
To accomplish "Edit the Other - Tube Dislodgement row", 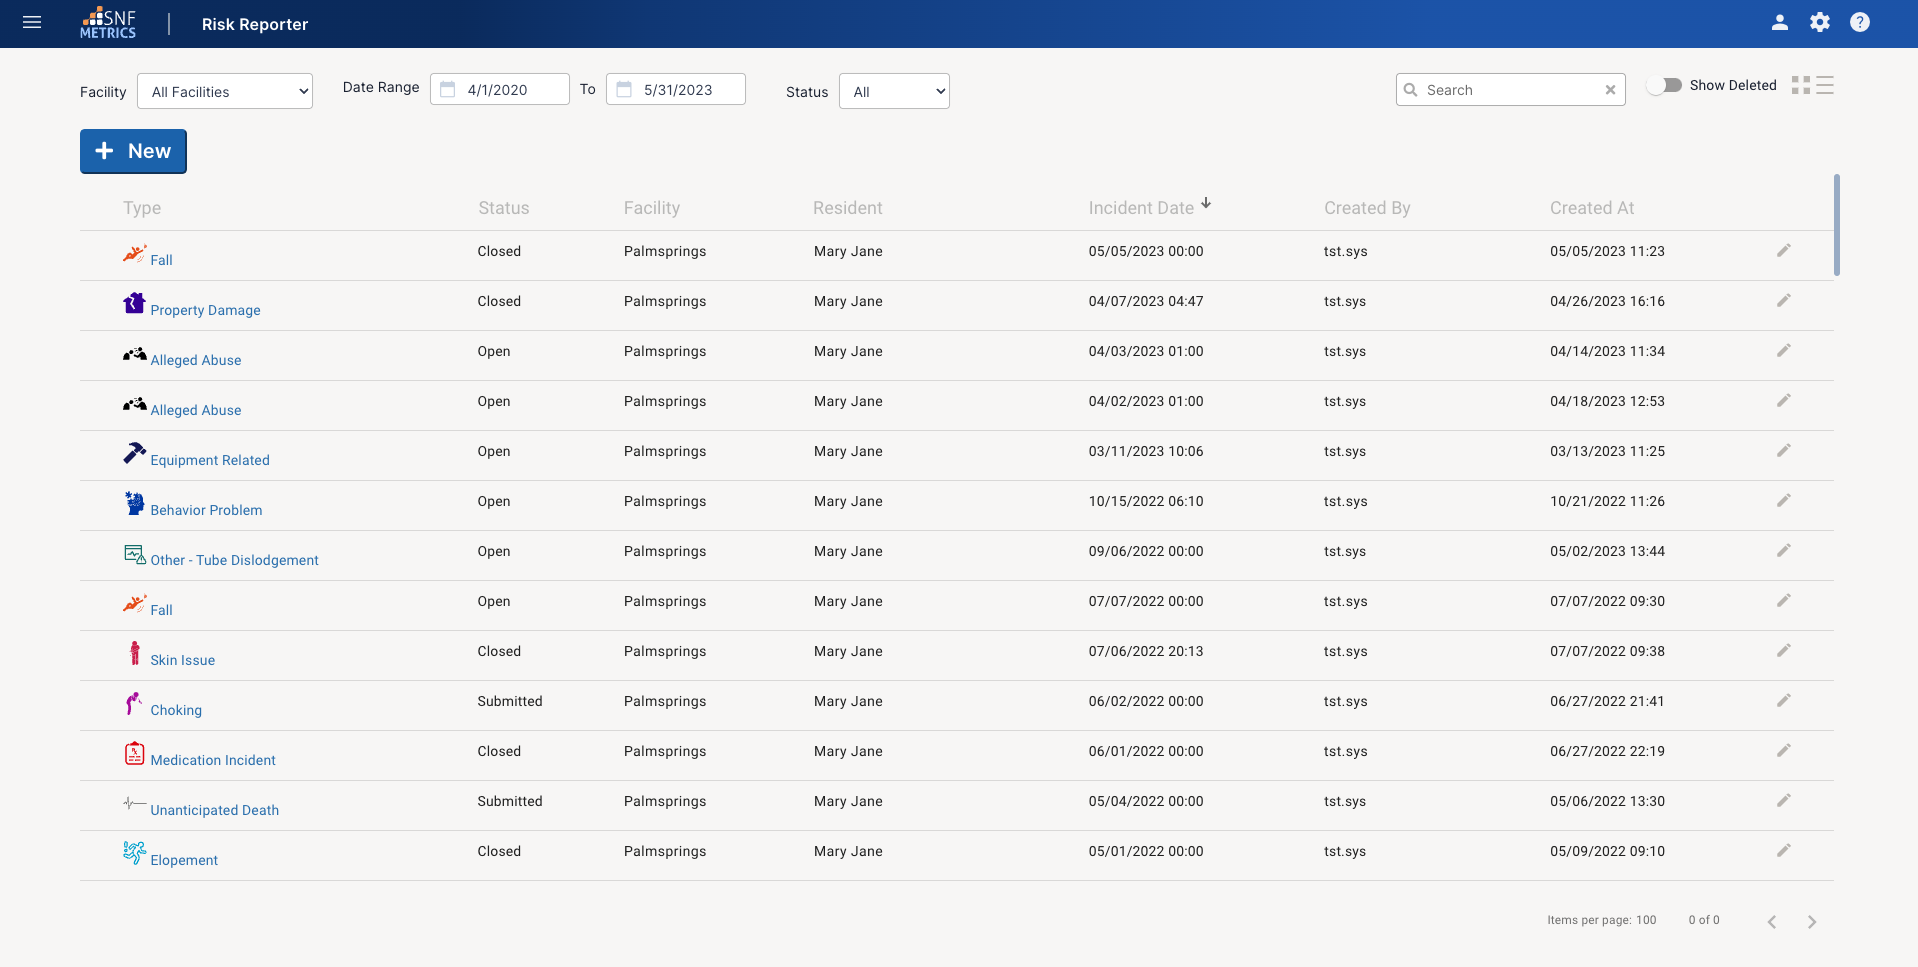I will (1783, 551).
